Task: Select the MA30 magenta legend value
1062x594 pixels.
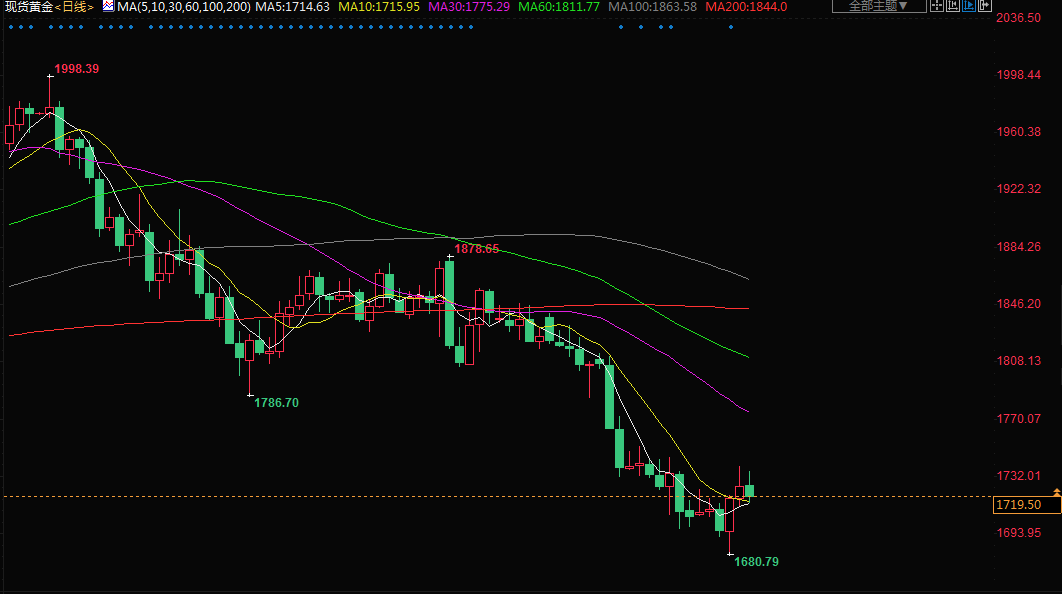Action: click(x=469, y=7)
